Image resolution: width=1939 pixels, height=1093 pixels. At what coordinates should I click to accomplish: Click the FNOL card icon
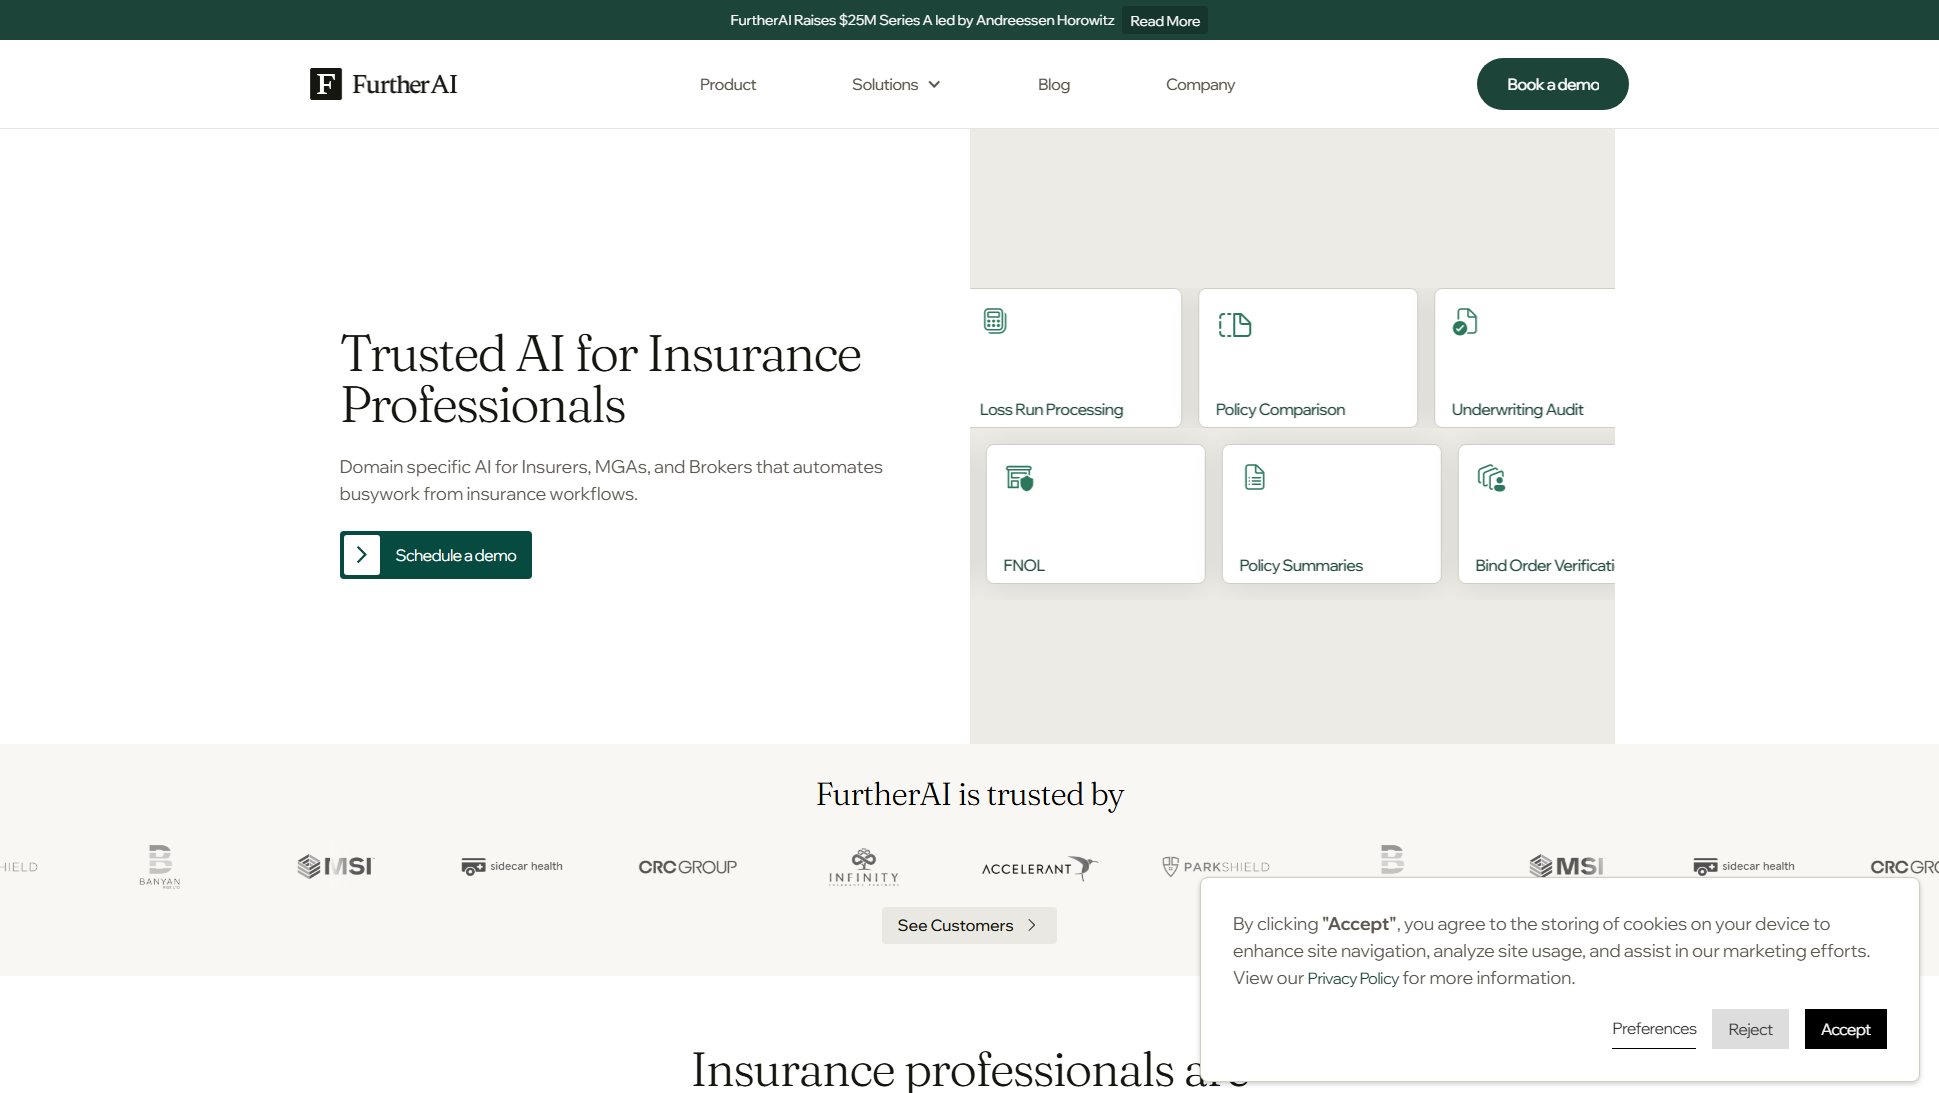click(1019, 478)
